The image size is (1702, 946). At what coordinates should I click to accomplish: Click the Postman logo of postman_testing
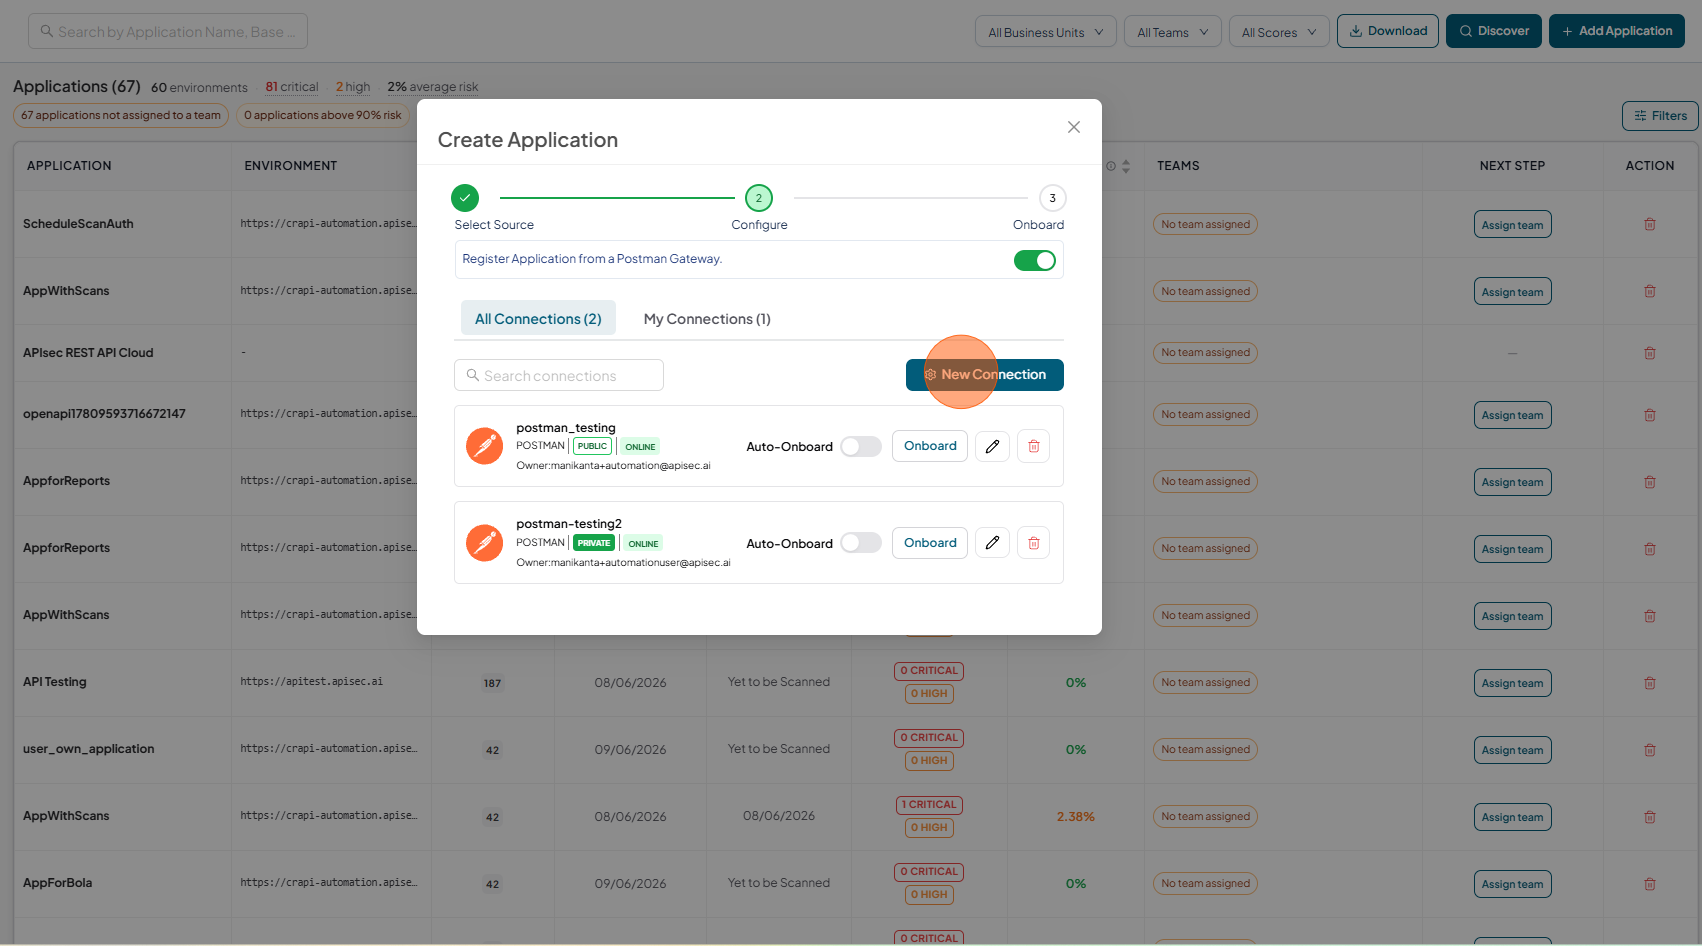pyautogui.click(x=485, y=446)
